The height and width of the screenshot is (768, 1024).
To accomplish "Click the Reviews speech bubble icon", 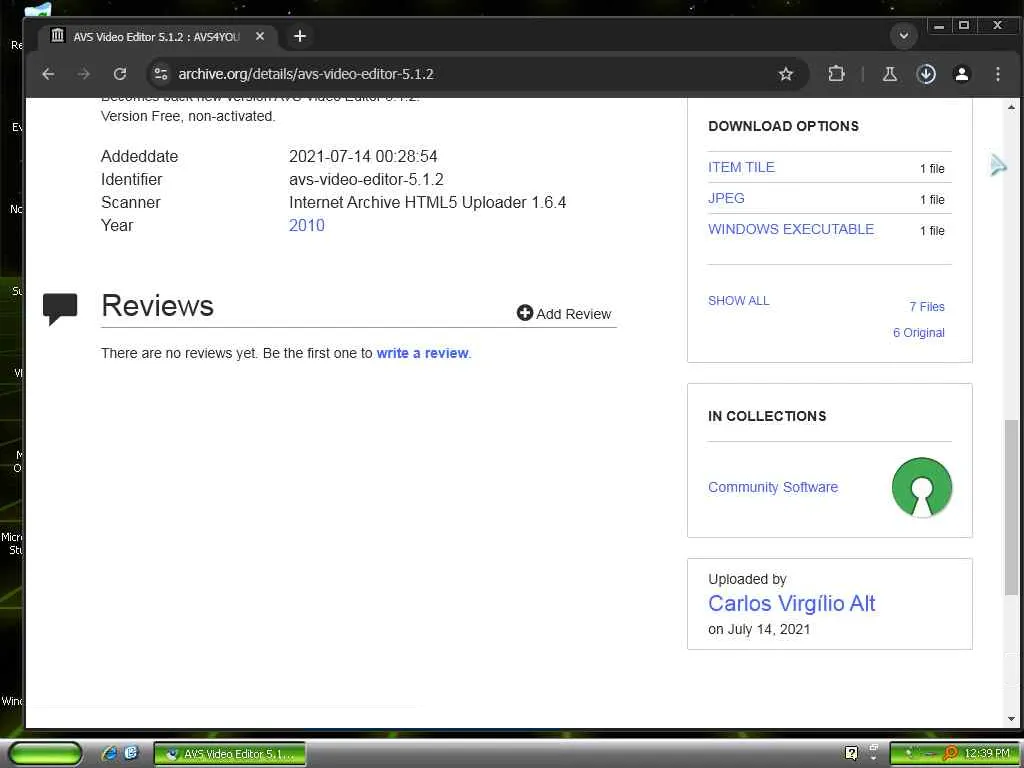I will (60, 308).
